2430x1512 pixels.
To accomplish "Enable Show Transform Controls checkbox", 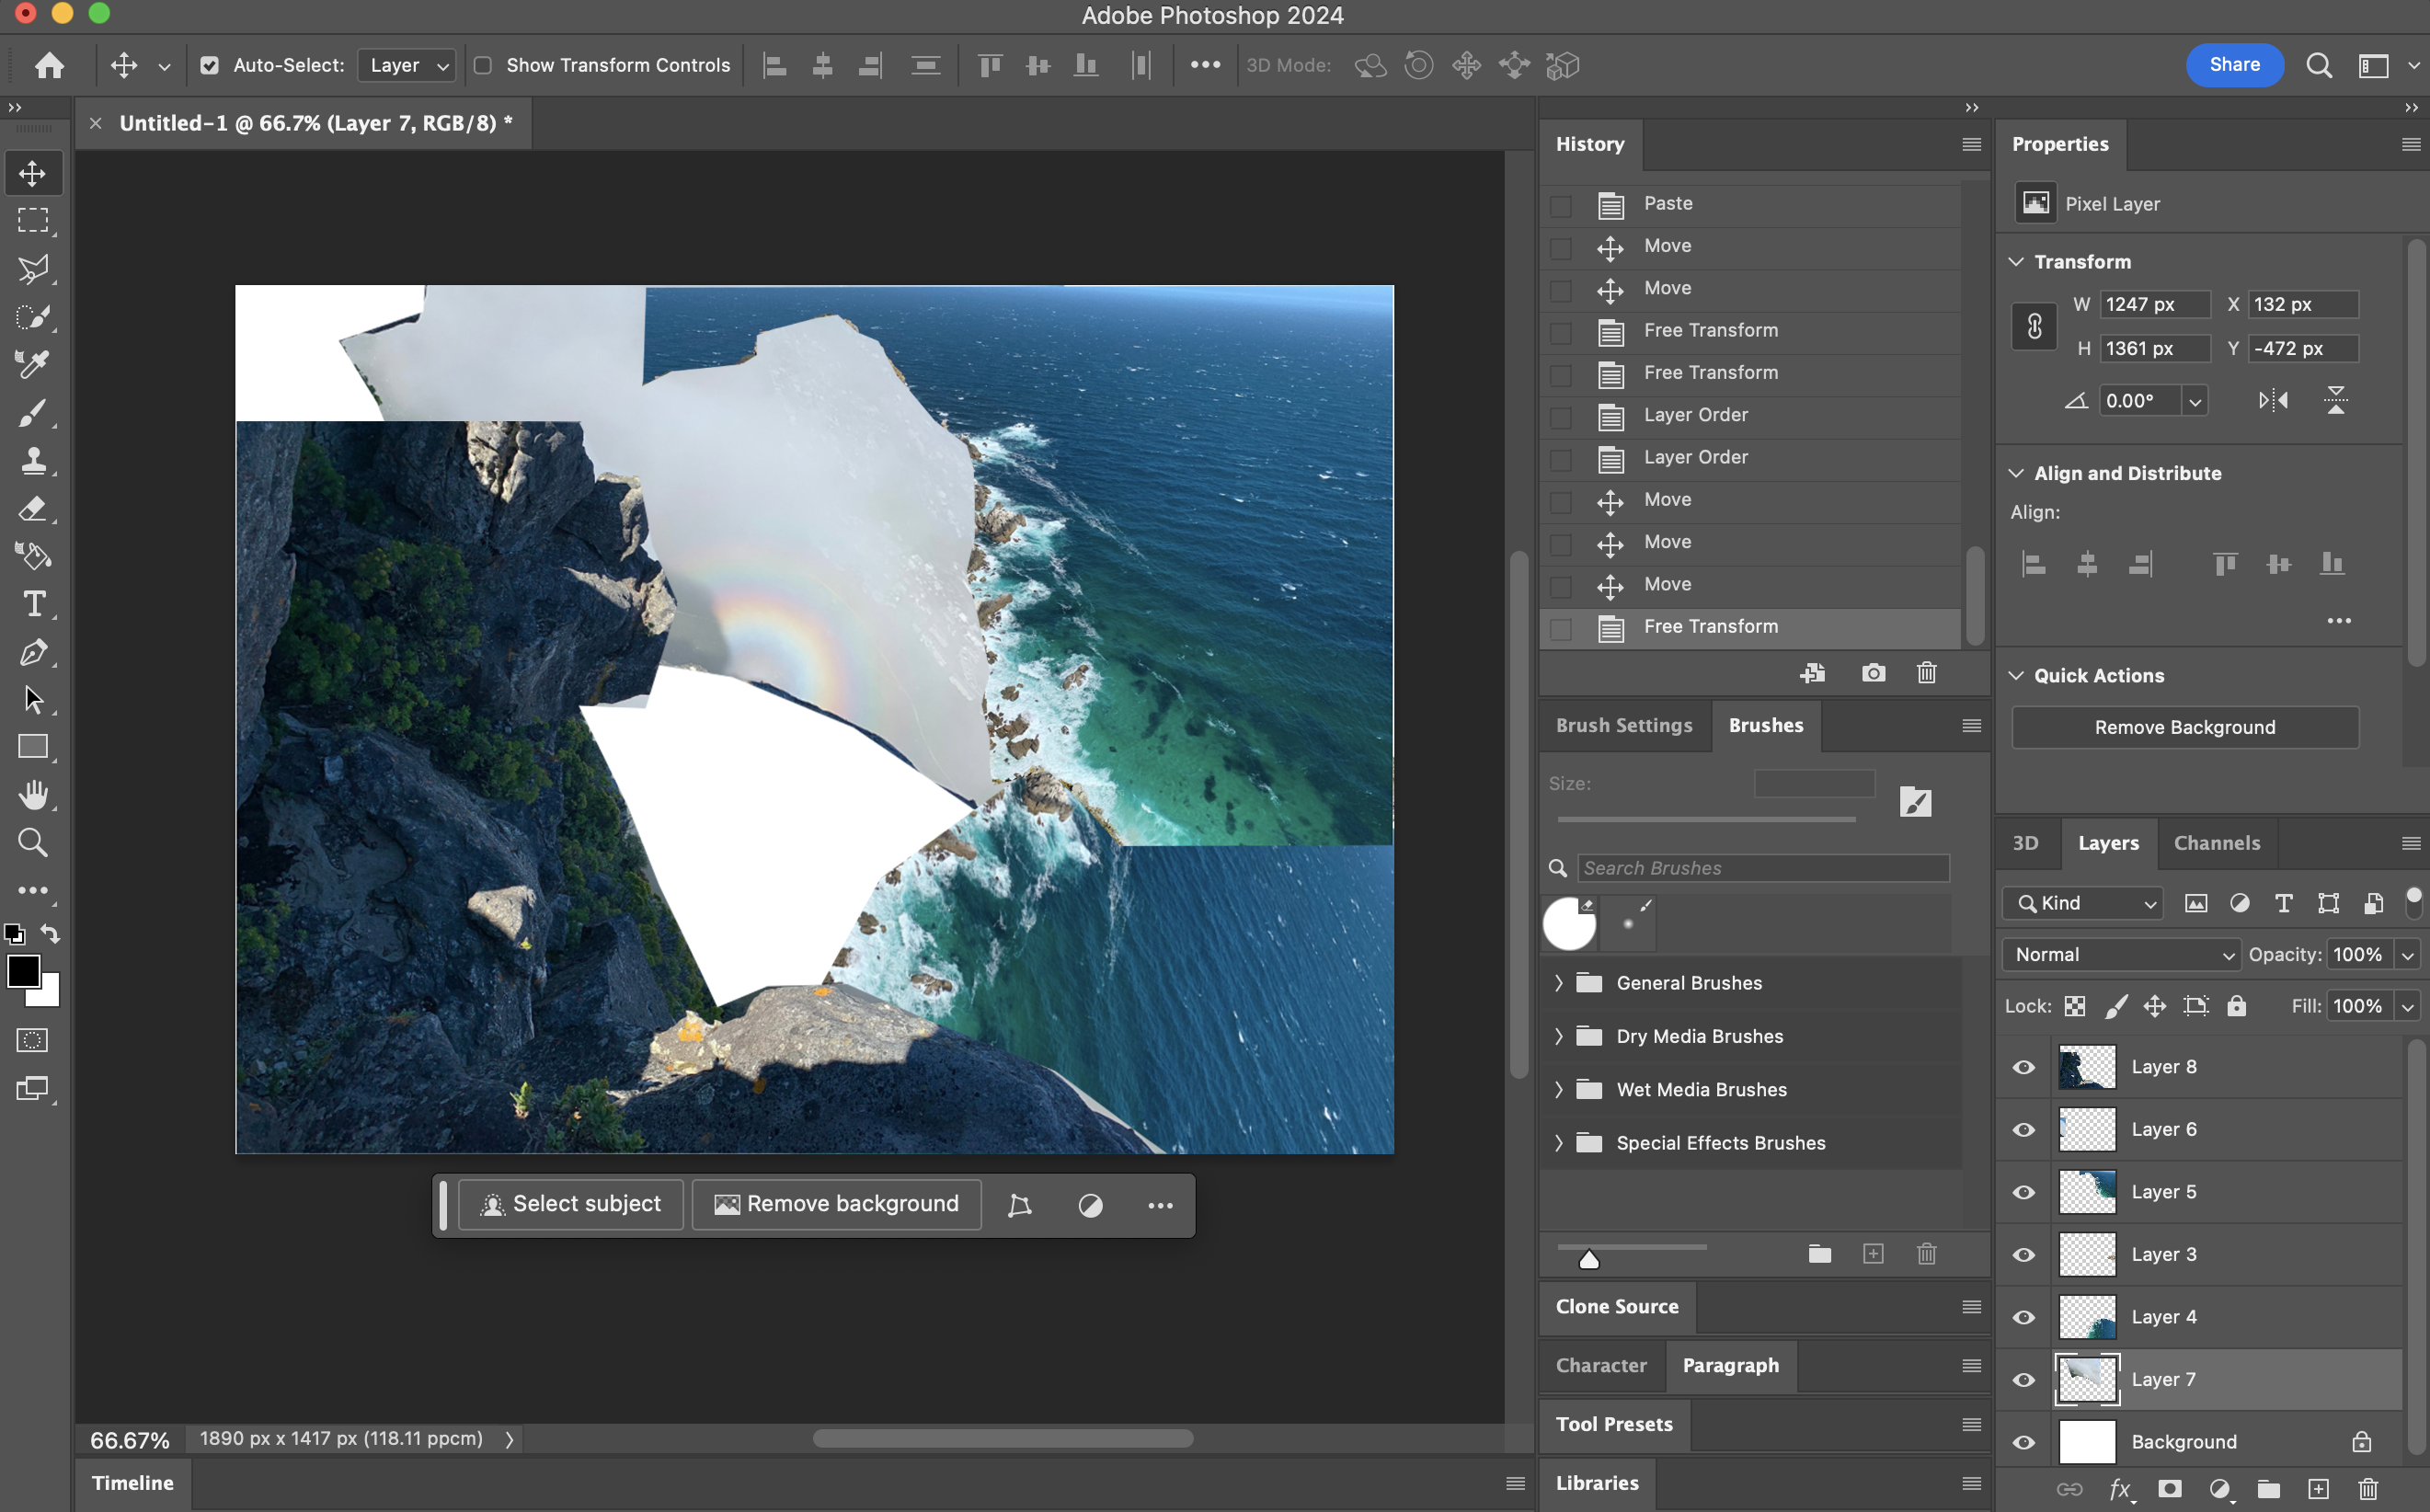I will (x=483, y=66).
